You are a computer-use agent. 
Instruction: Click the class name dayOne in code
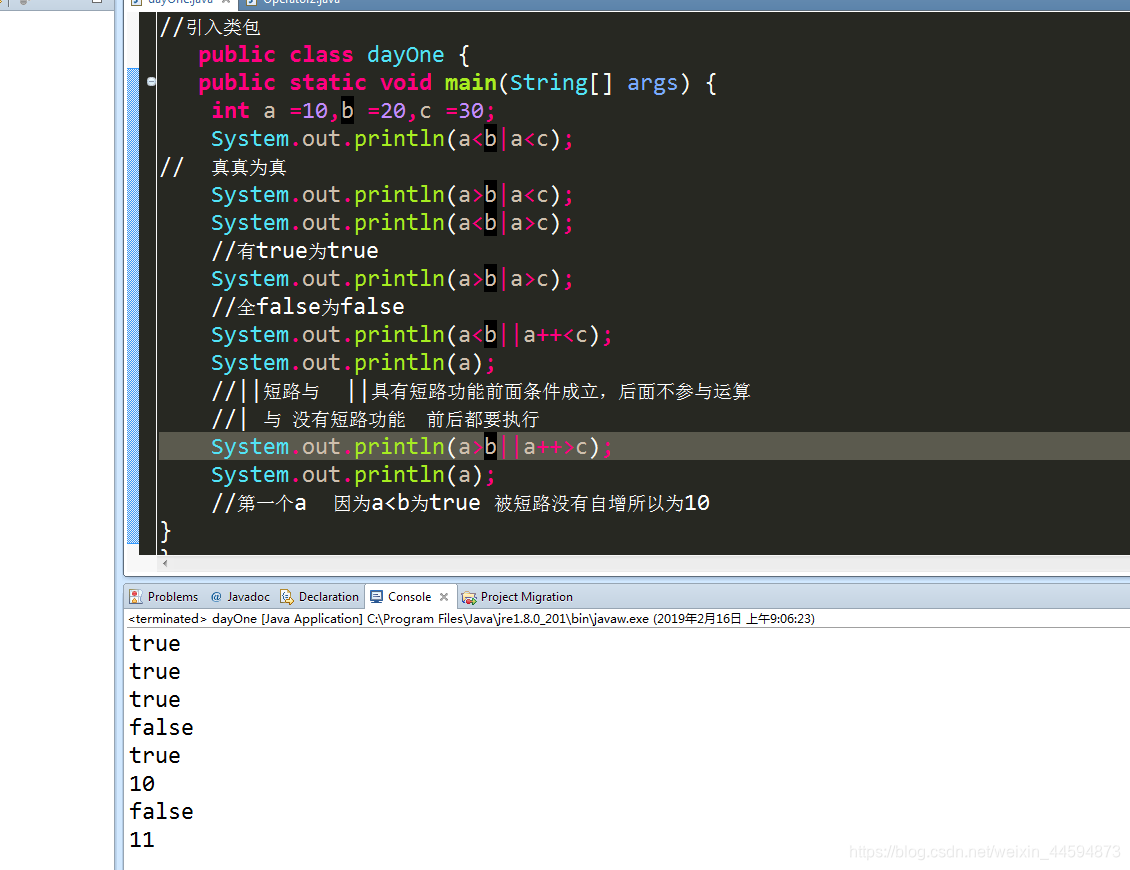click(406, 55)
